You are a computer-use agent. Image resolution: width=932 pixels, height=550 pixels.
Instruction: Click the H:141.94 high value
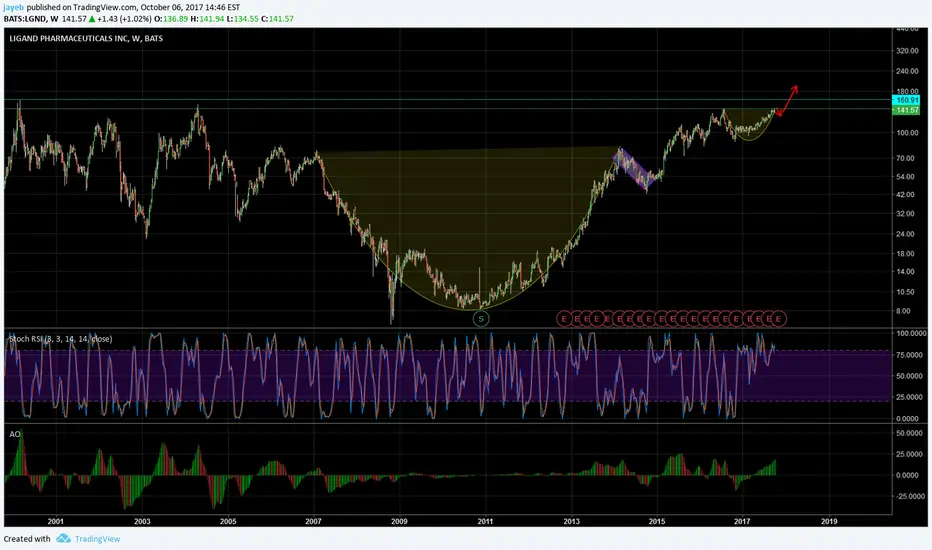(207, 18)
